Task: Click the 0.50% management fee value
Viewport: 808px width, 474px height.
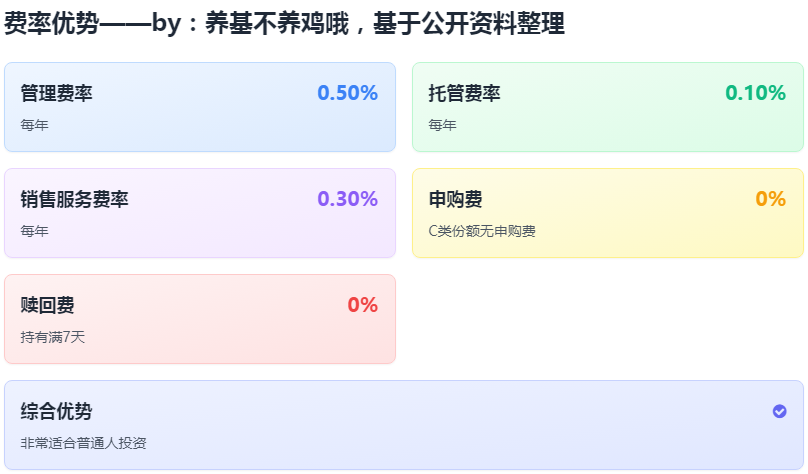Action: [347, 93]
